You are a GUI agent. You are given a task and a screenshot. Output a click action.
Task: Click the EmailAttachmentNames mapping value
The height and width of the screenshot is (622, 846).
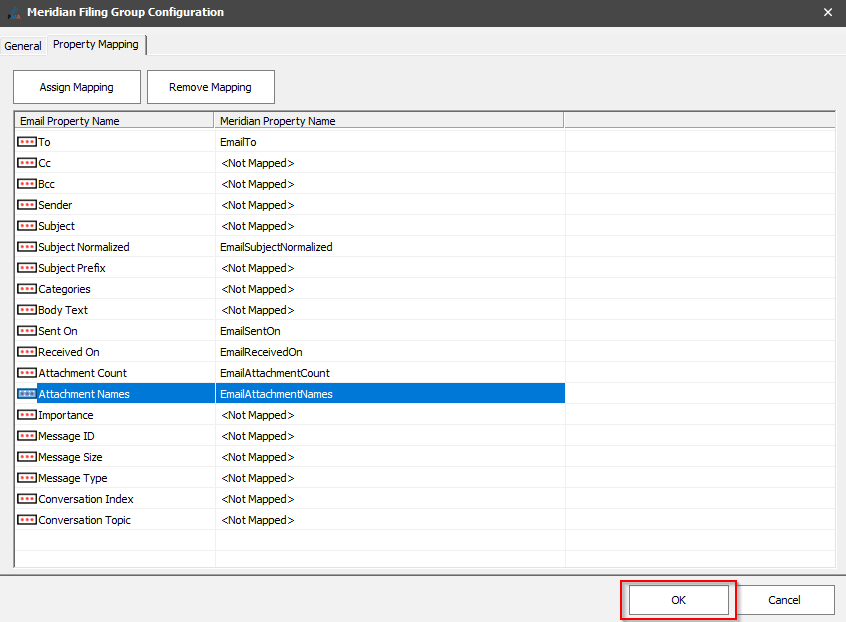(276, 394)
